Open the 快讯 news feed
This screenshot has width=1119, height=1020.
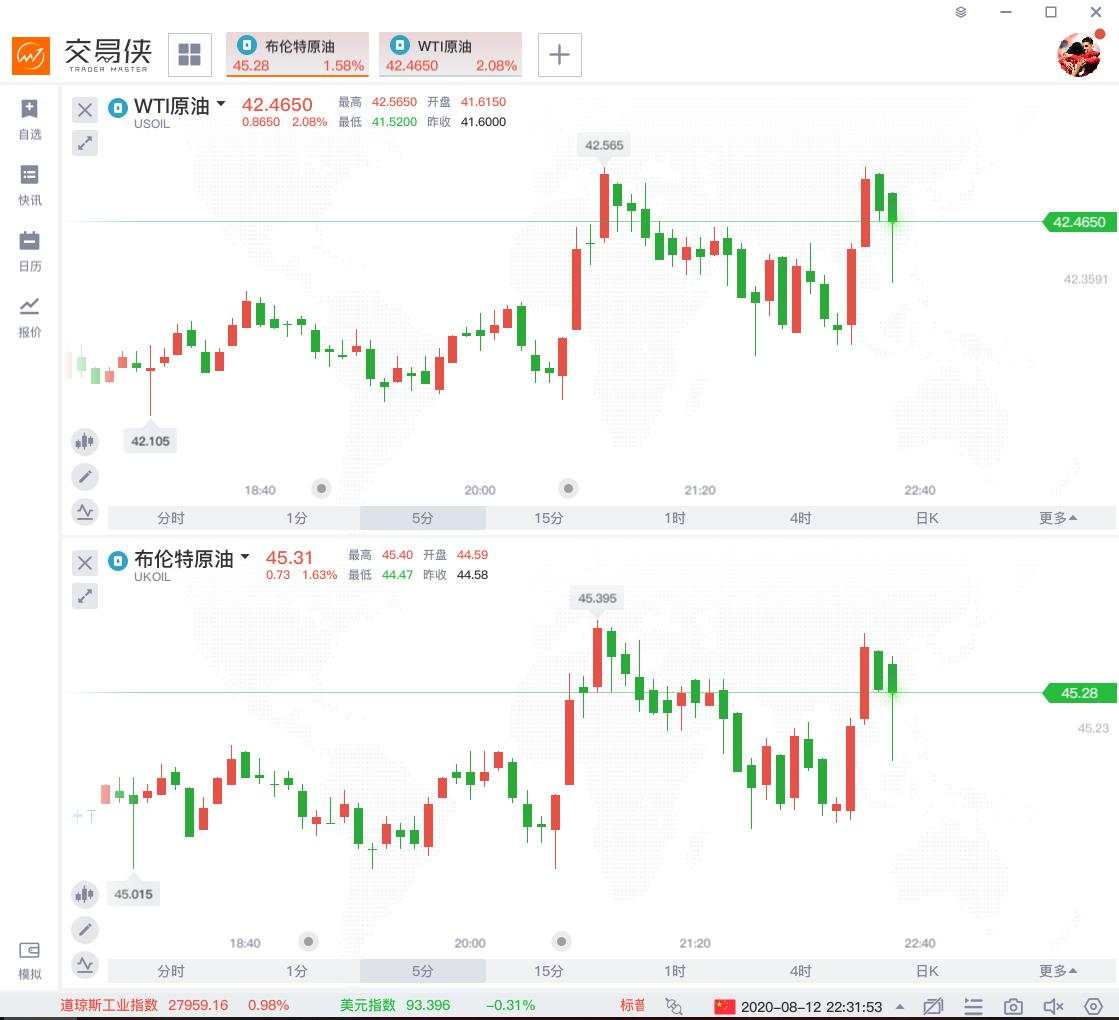tap(30, 185)
